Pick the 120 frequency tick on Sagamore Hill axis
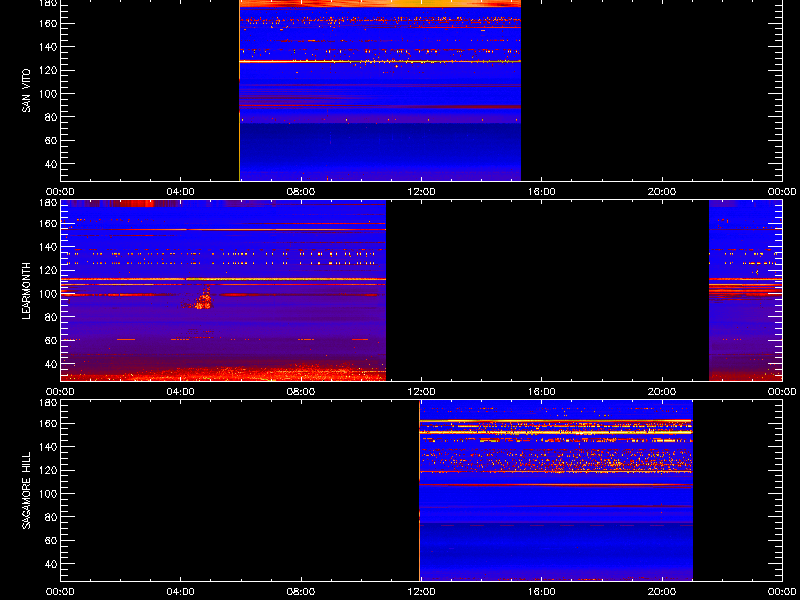Screen dimensions: 800x600 [49, 470]
